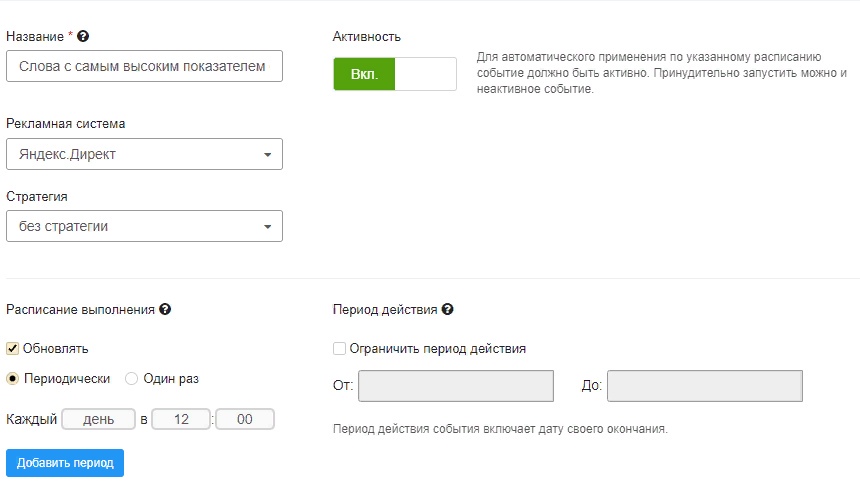Expand the Стратегия dropdown showing без стратегии
The width and height of the screenshot is (860, 490).
click(x=144, y=226)
